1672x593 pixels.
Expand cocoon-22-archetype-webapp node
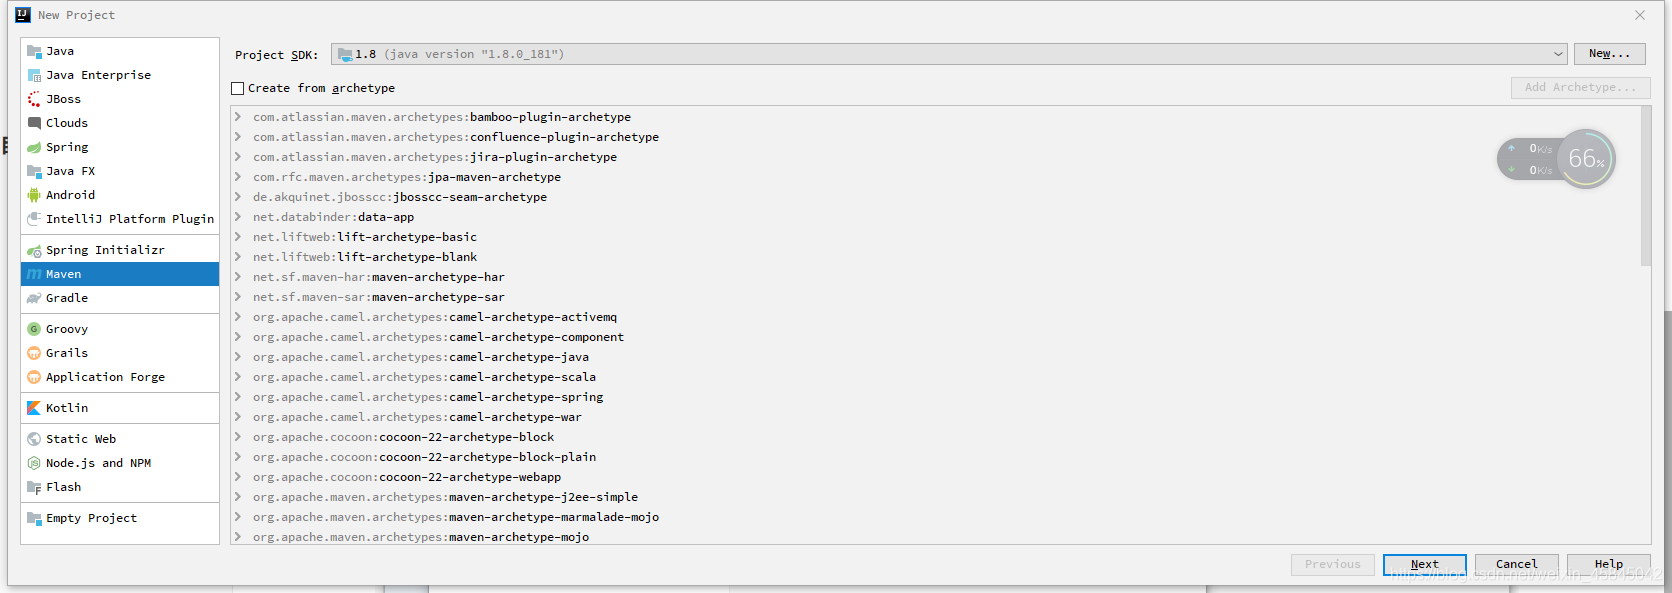[238, 477]
